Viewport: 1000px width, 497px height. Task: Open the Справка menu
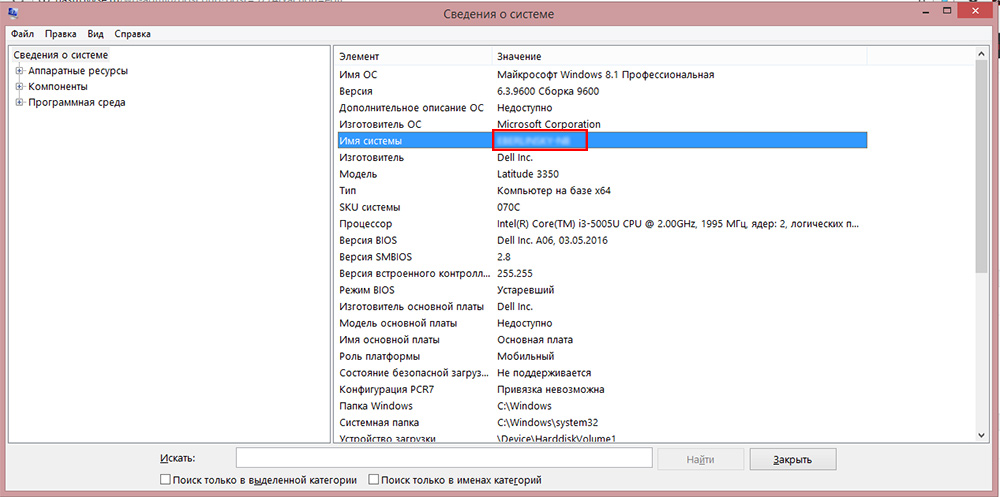click(x=132, y=34)
